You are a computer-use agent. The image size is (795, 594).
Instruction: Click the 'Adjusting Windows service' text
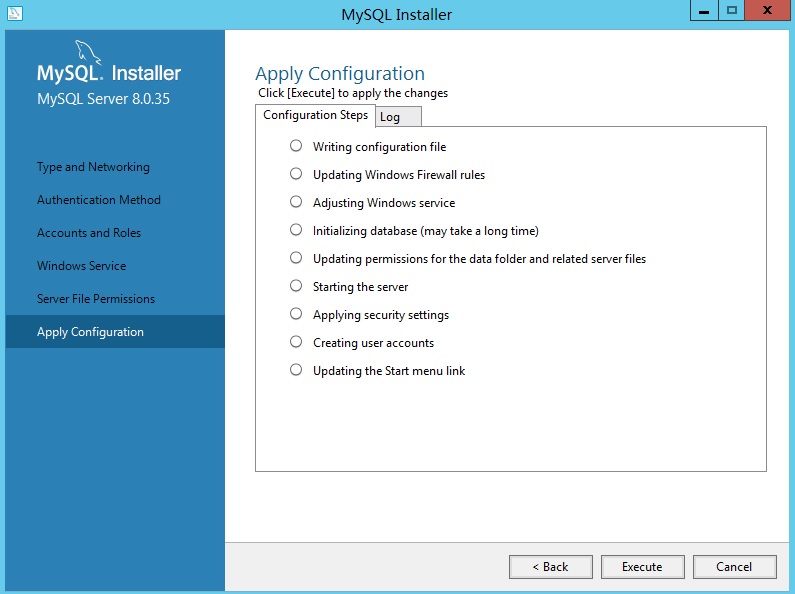tap(384, 203)
